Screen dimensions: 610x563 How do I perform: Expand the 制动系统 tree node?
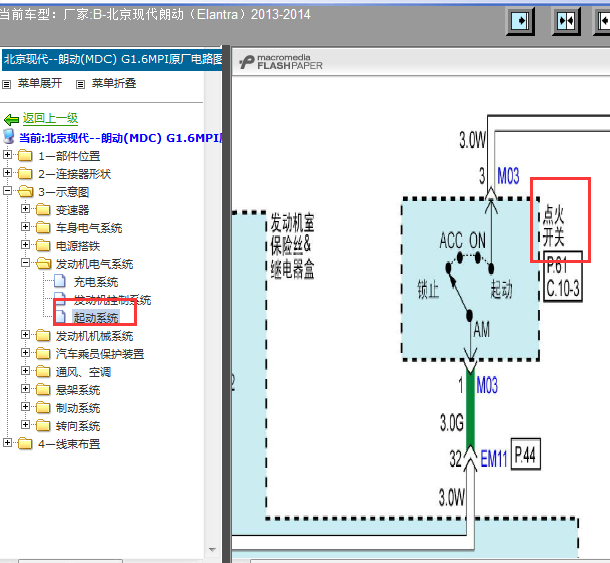pyautogui.click(x=25, y=407)
